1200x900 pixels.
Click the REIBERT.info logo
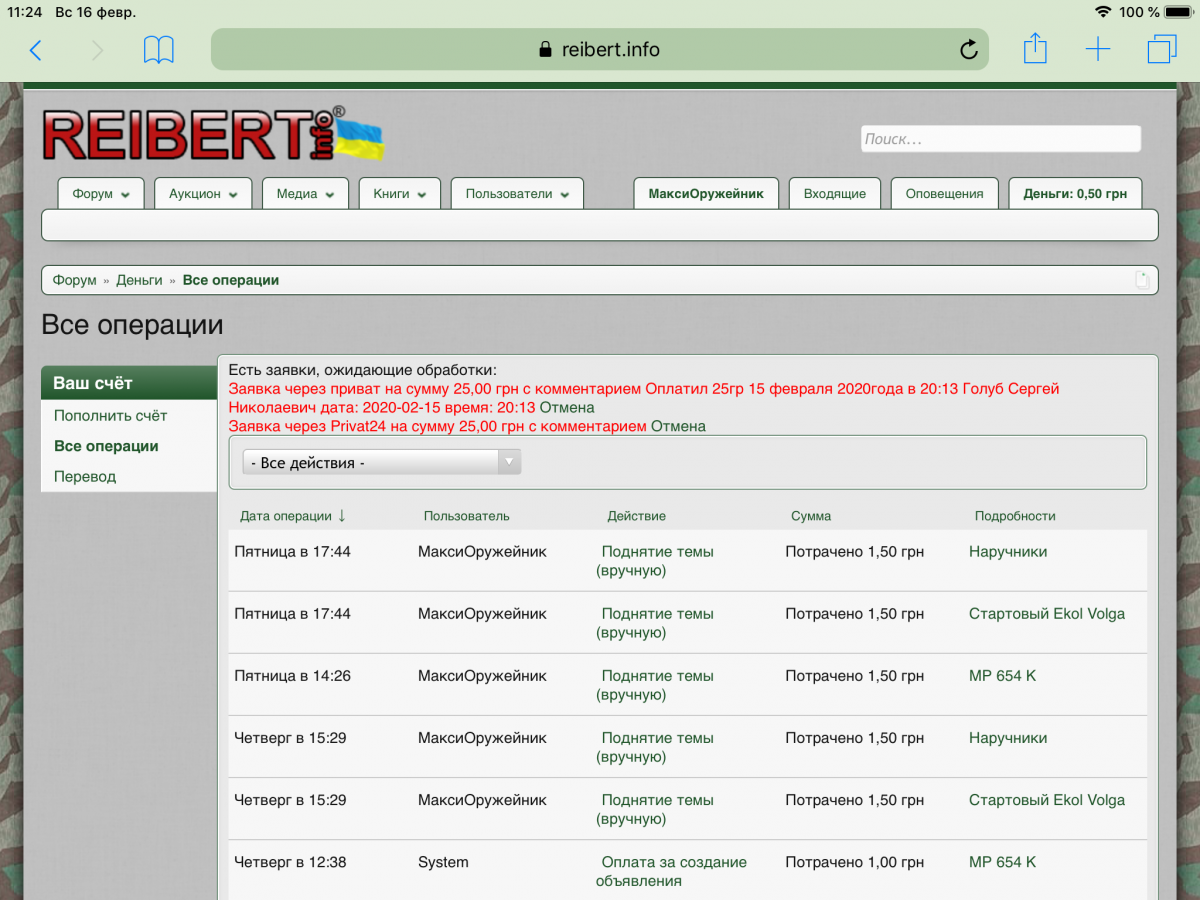coord(212,135)
